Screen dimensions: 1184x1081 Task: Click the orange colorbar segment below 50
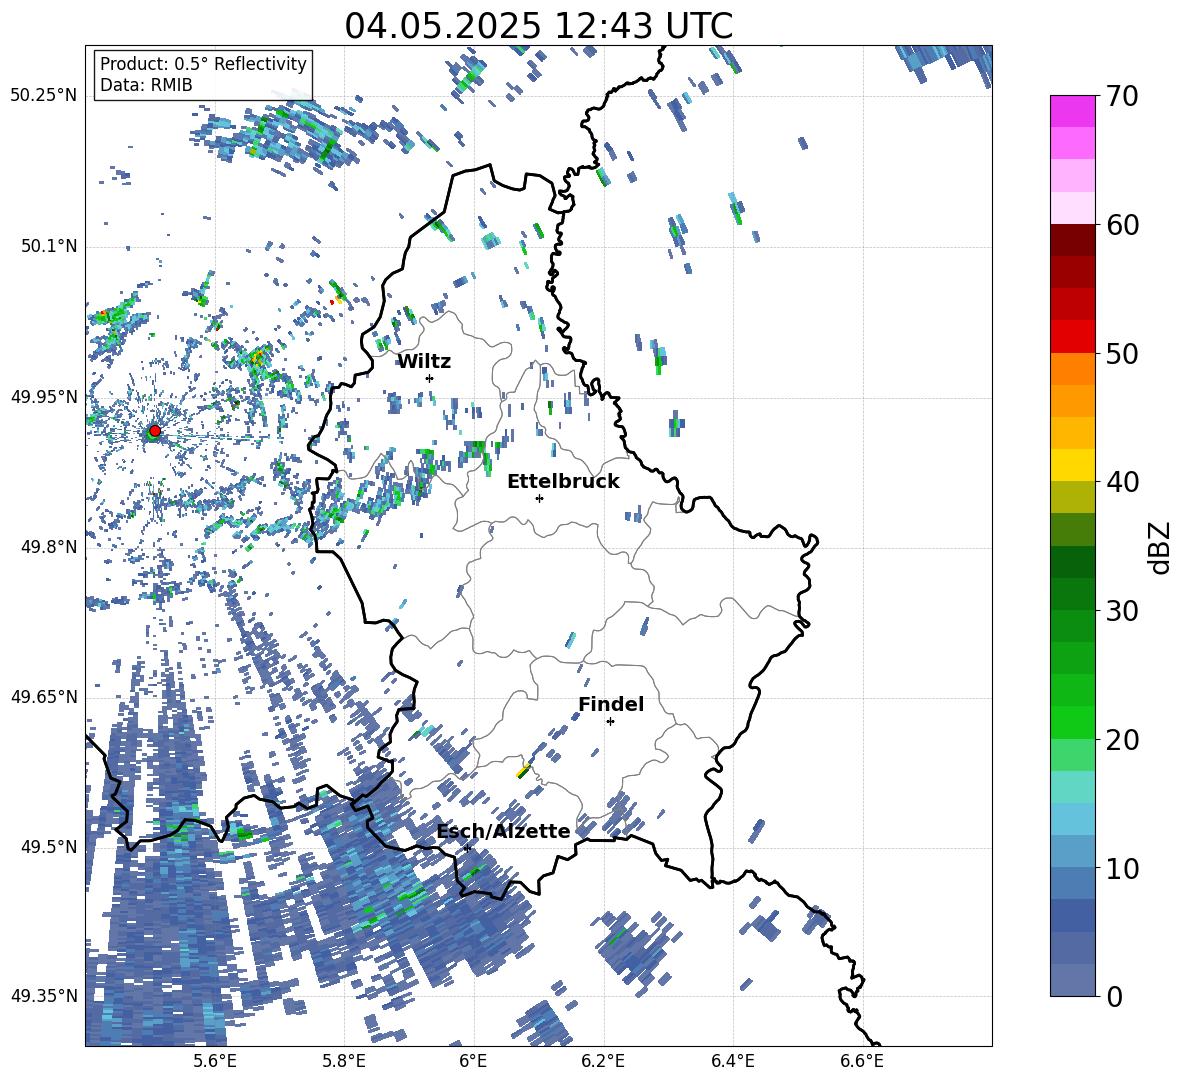1072,369
